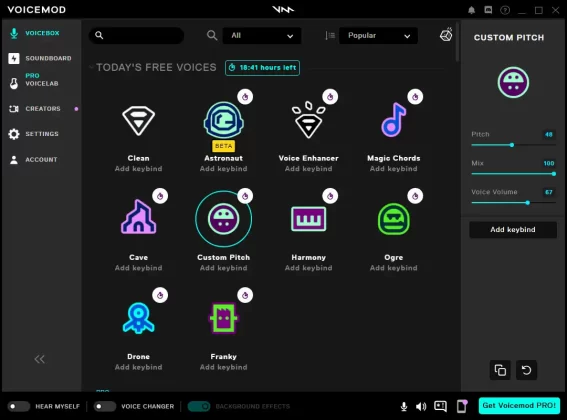Click into the voice search field
The height and width of the screenshot is (420, 567).
pyautogui.click(x=136, y=35)
